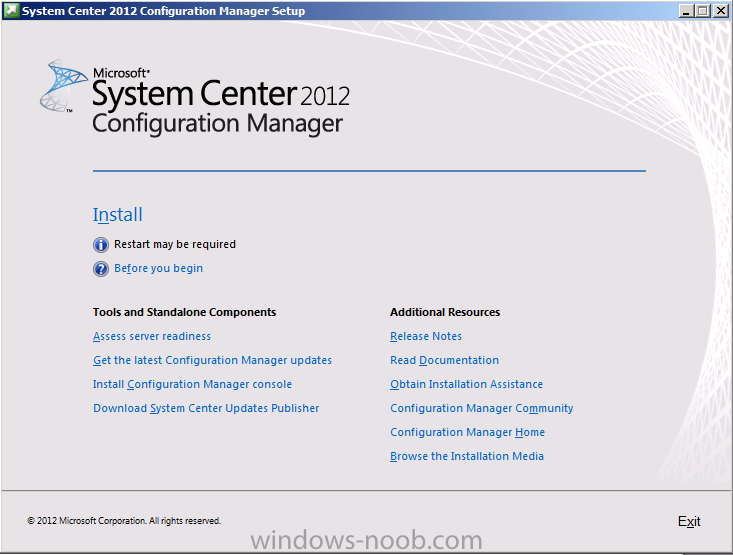Maximize the Setup window
This screenshot has width=733, height=555.
coord(703,11)
